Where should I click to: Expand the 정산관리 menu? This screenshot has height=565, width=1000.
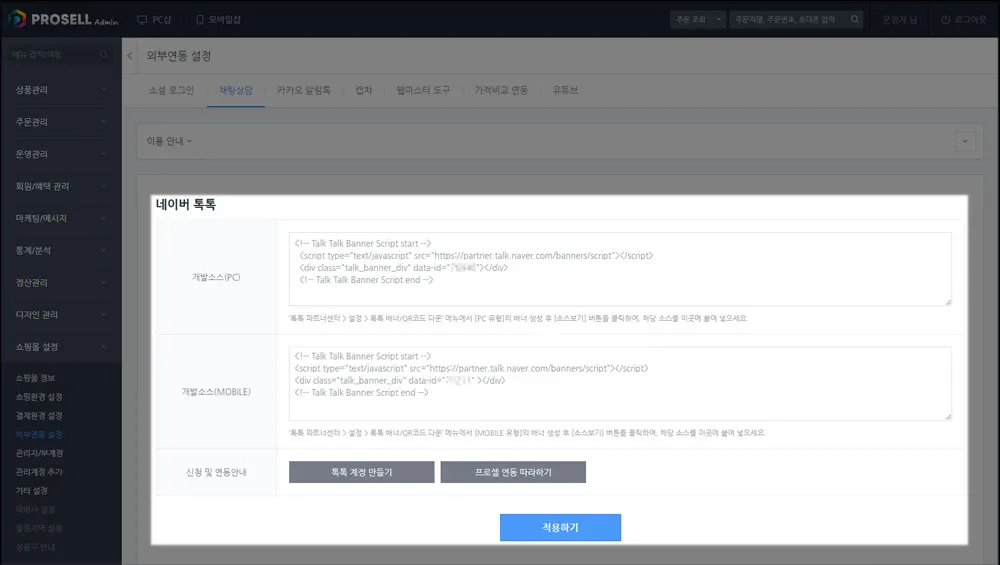pos(61,282)
